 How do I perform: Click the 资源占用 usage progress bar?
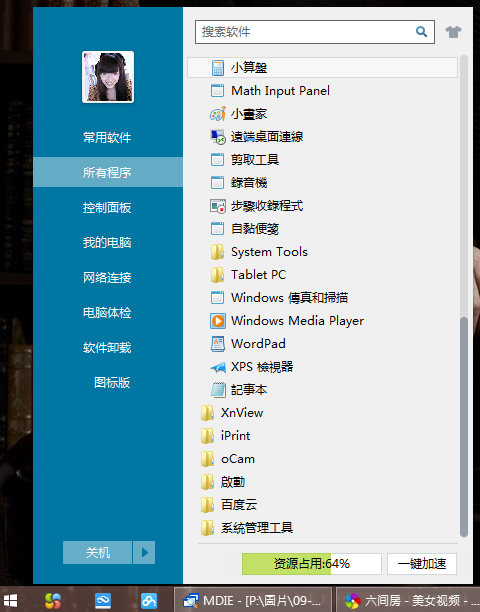(311, 564)
